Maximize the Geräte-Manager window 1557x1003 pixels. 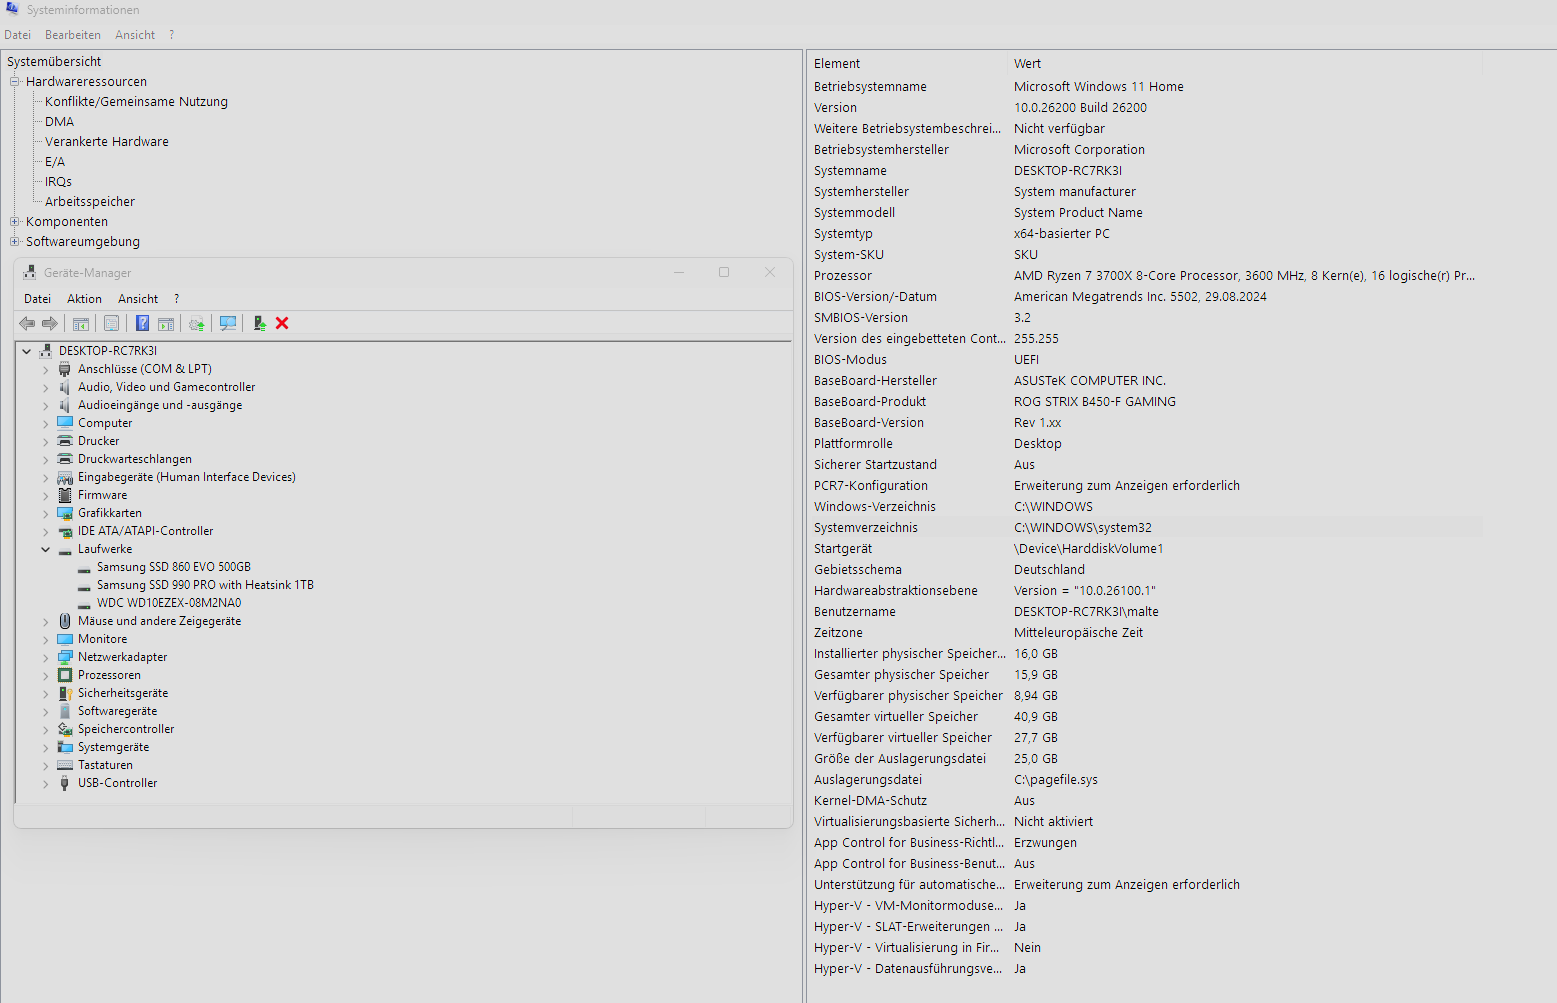click(x=724, y=272)
